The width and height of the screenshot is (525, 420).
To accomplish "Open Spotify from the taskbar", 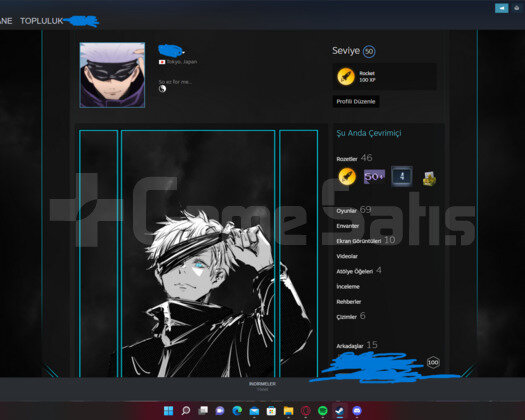I will pyautogui.click(x=322, y=411).
